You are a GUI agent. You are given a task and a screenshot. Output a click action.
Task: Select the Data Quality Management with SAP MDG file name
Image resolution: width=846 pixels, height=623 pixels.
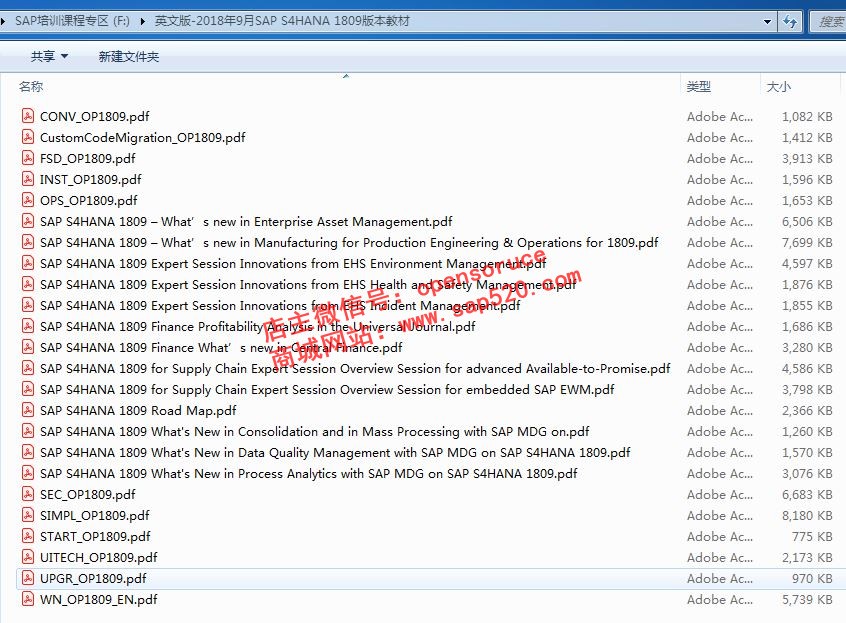(335, 453)
